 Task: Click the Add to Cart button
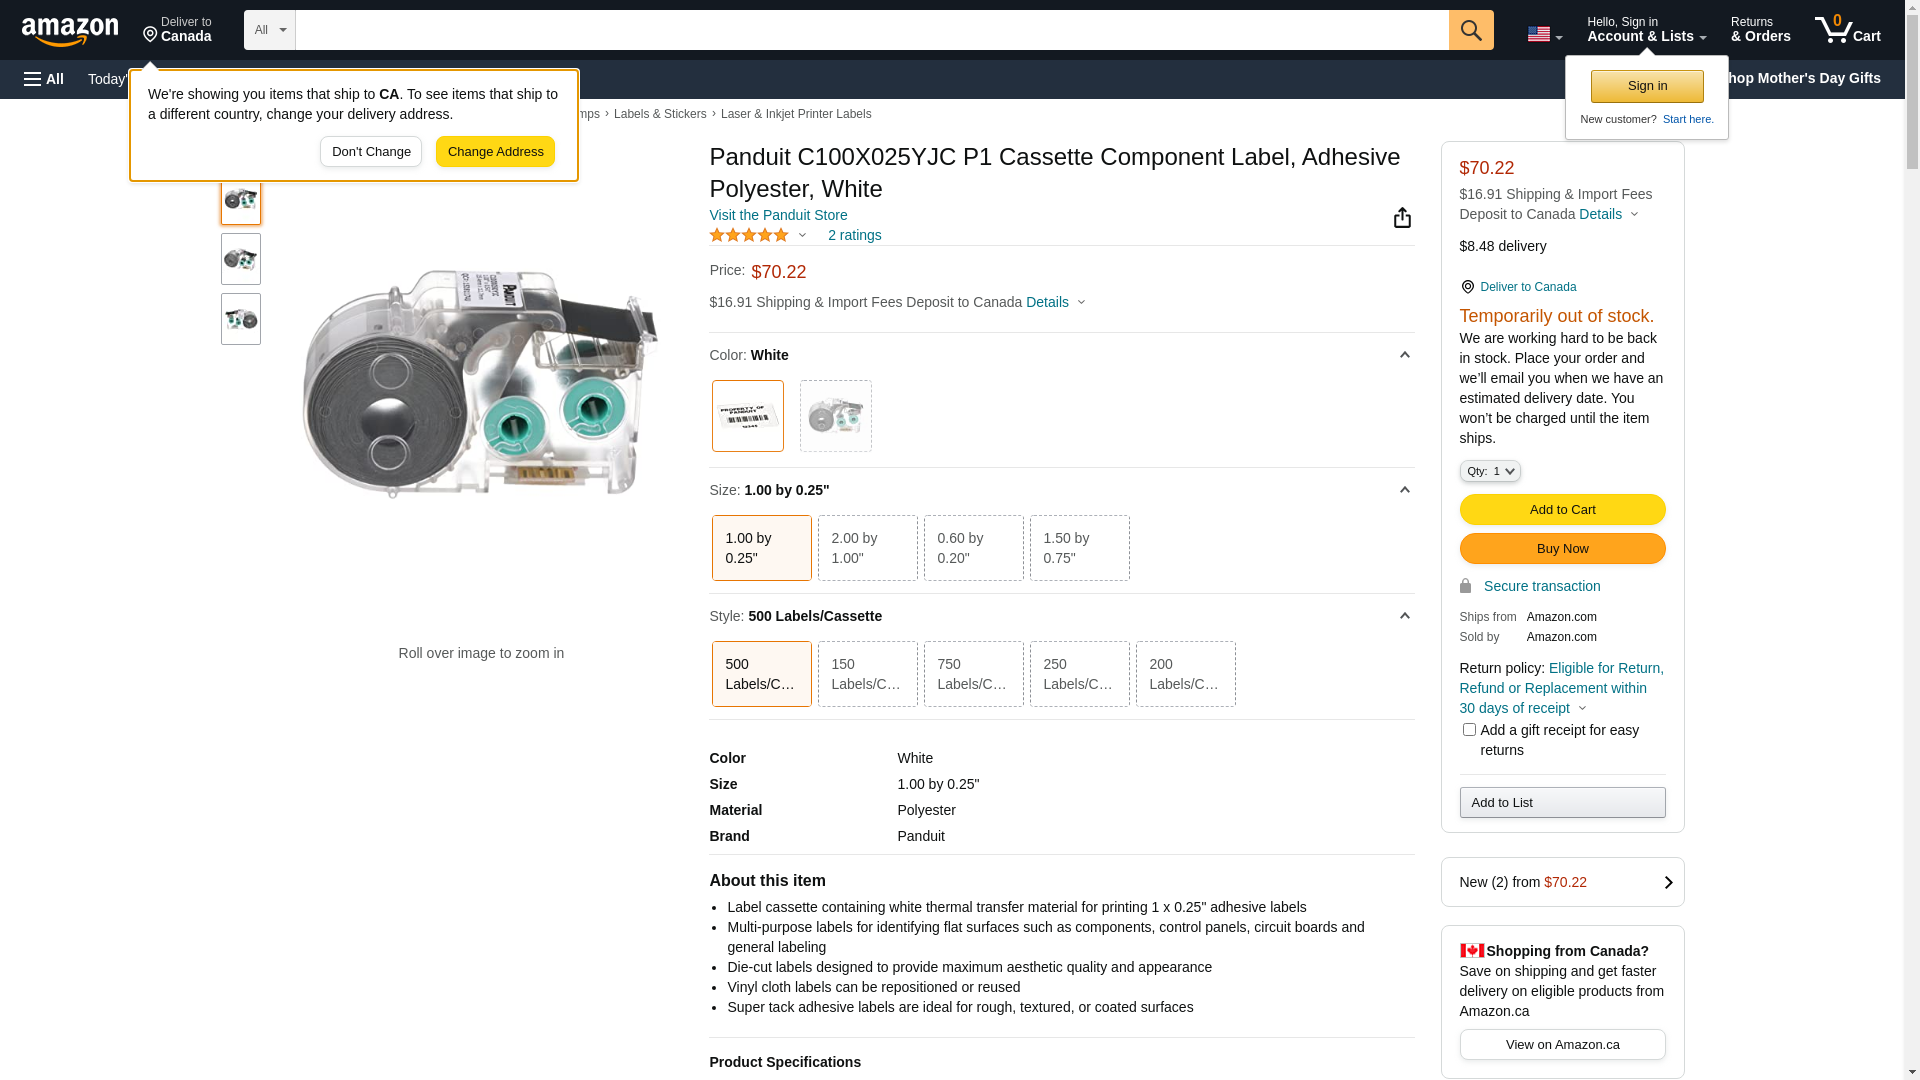(1562, 510)
